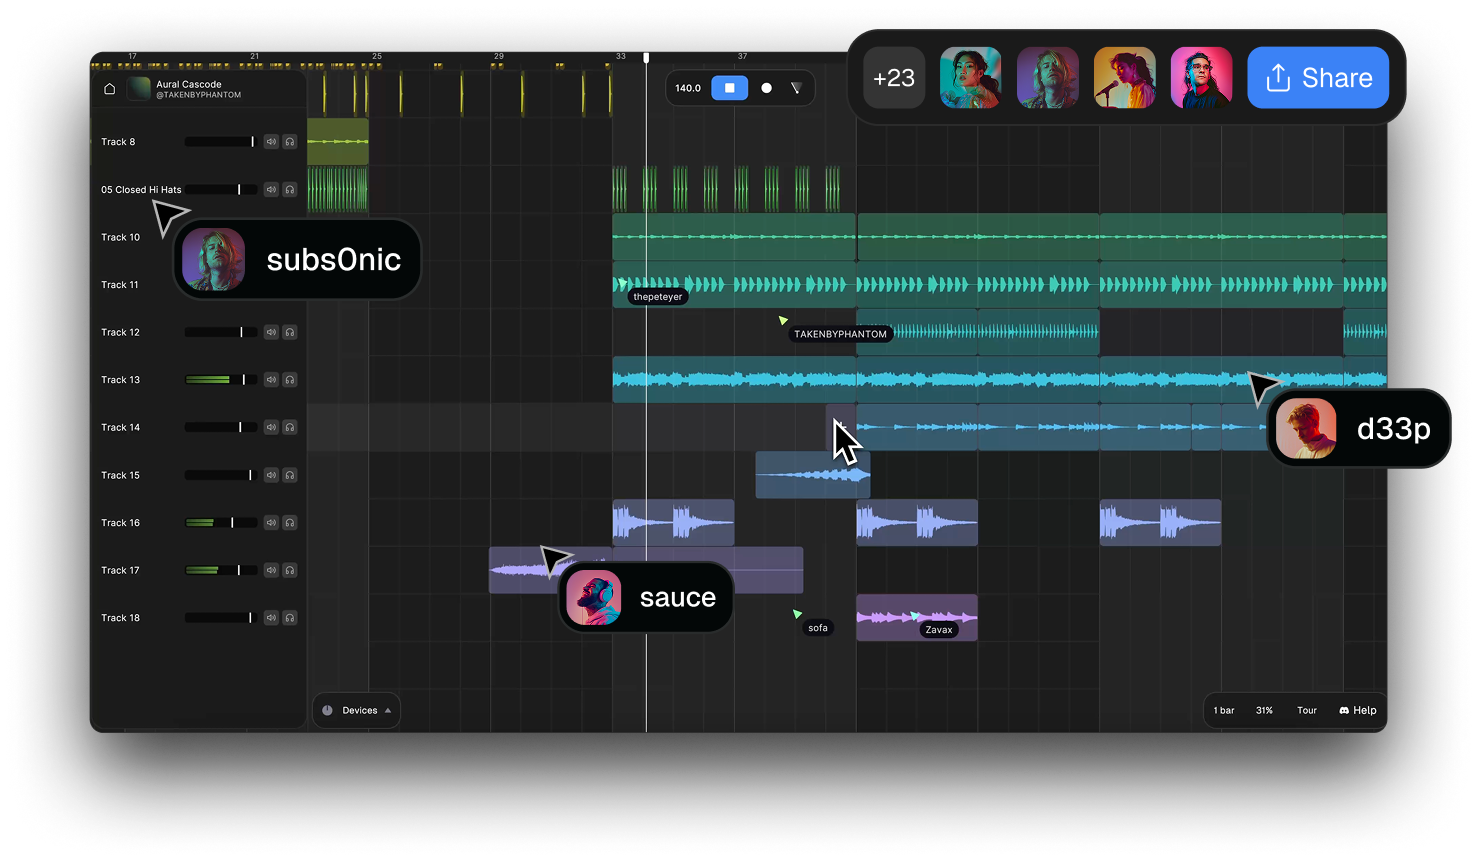Click Tour in the bottom bar

(1307, 710)
